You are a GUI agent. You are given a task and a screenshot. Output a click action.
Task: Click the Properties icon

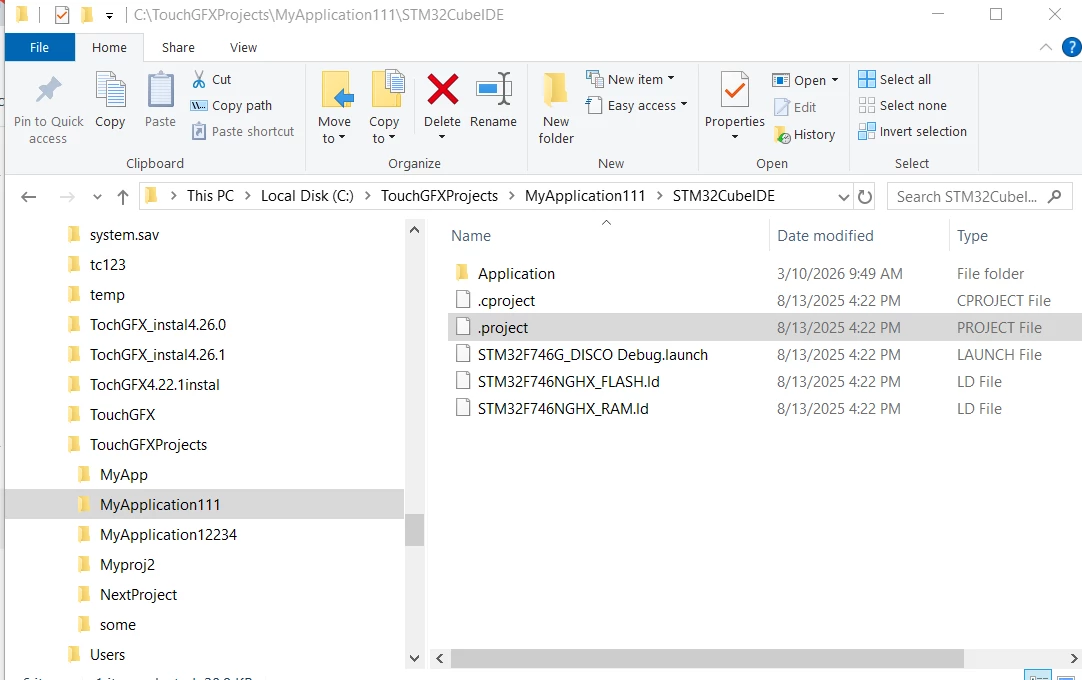(x=735, y=90)
